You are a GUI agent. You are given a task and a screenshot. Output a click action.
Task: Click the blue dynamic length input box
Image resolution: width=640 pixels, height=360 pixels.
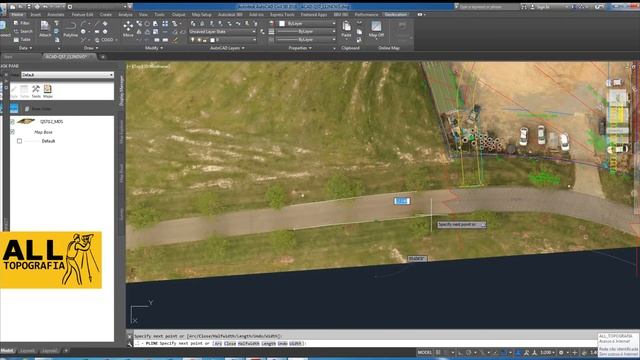[x=402, y=201]
